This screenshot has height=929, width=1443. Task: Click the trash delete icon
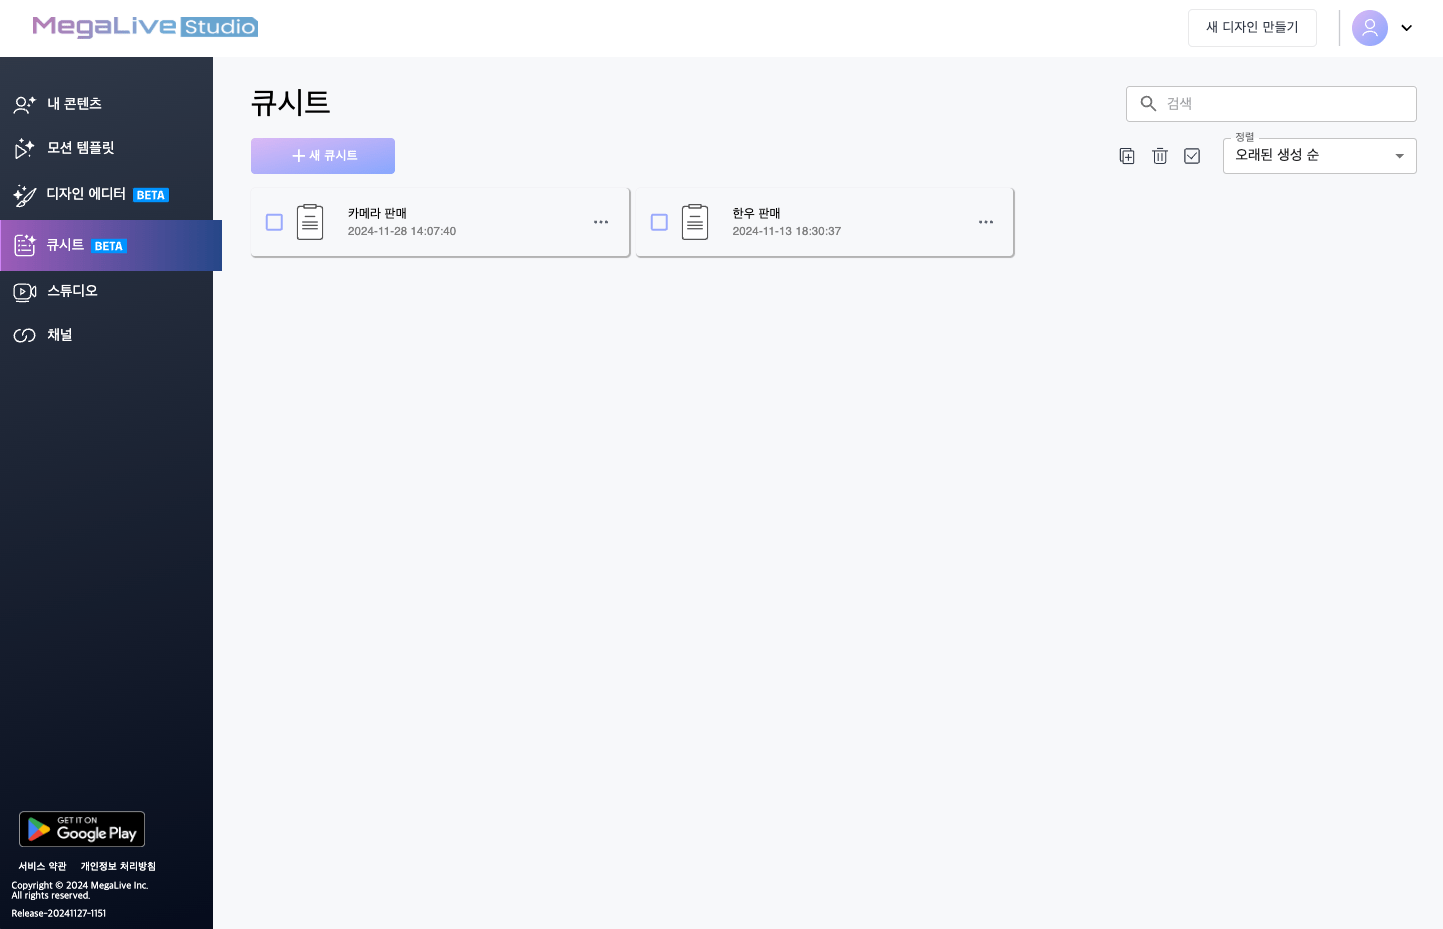tap(1160, 156)
